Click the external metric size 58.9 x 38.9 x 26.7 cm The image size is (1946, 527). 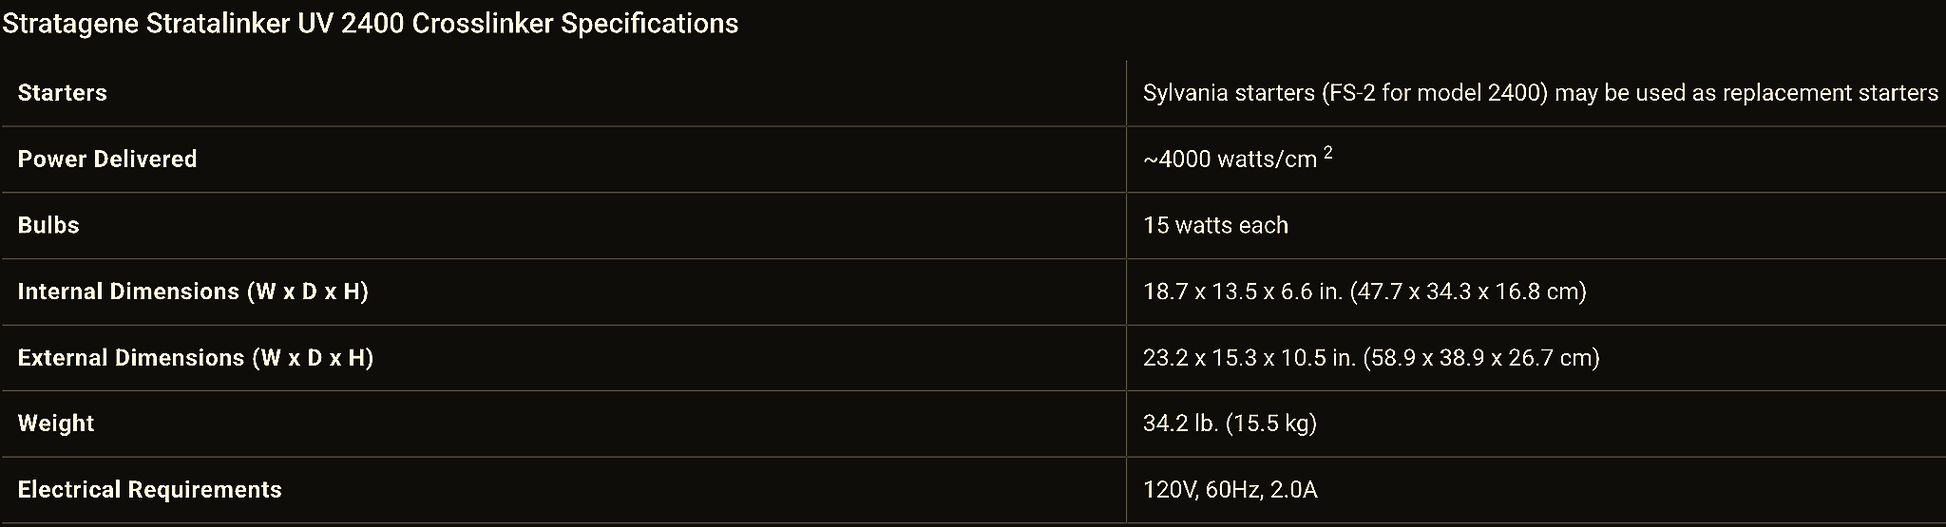click(1481, 357)
